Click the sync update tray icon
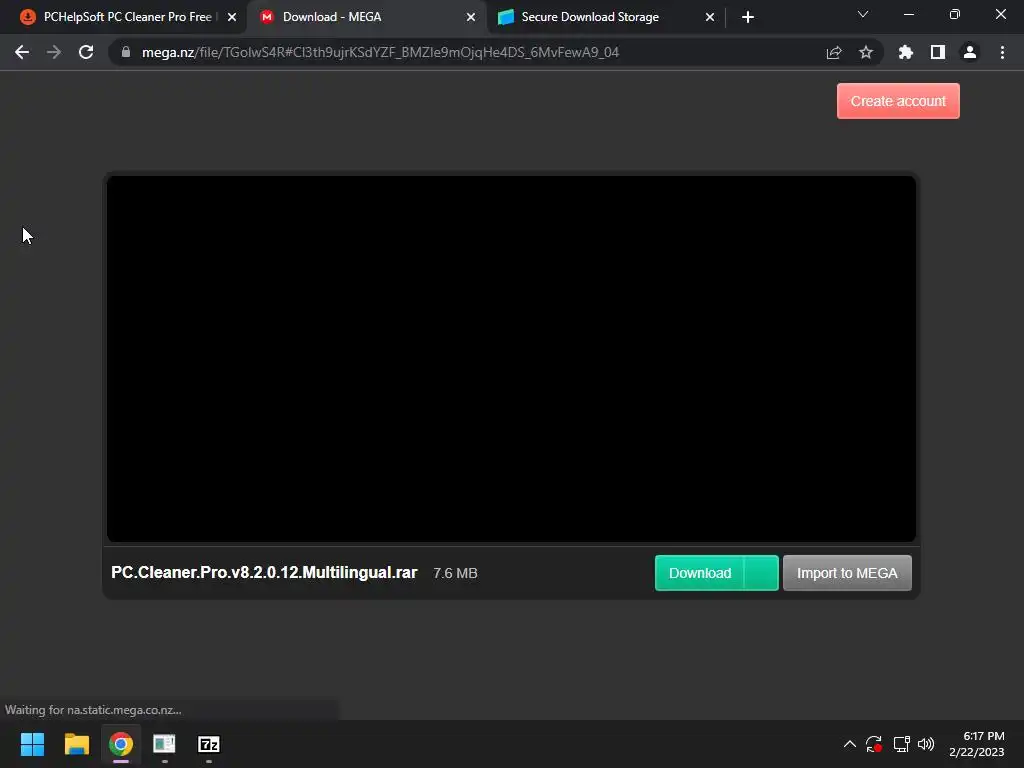The width and height of the screenshot is (1024, 768). point(874,744)
